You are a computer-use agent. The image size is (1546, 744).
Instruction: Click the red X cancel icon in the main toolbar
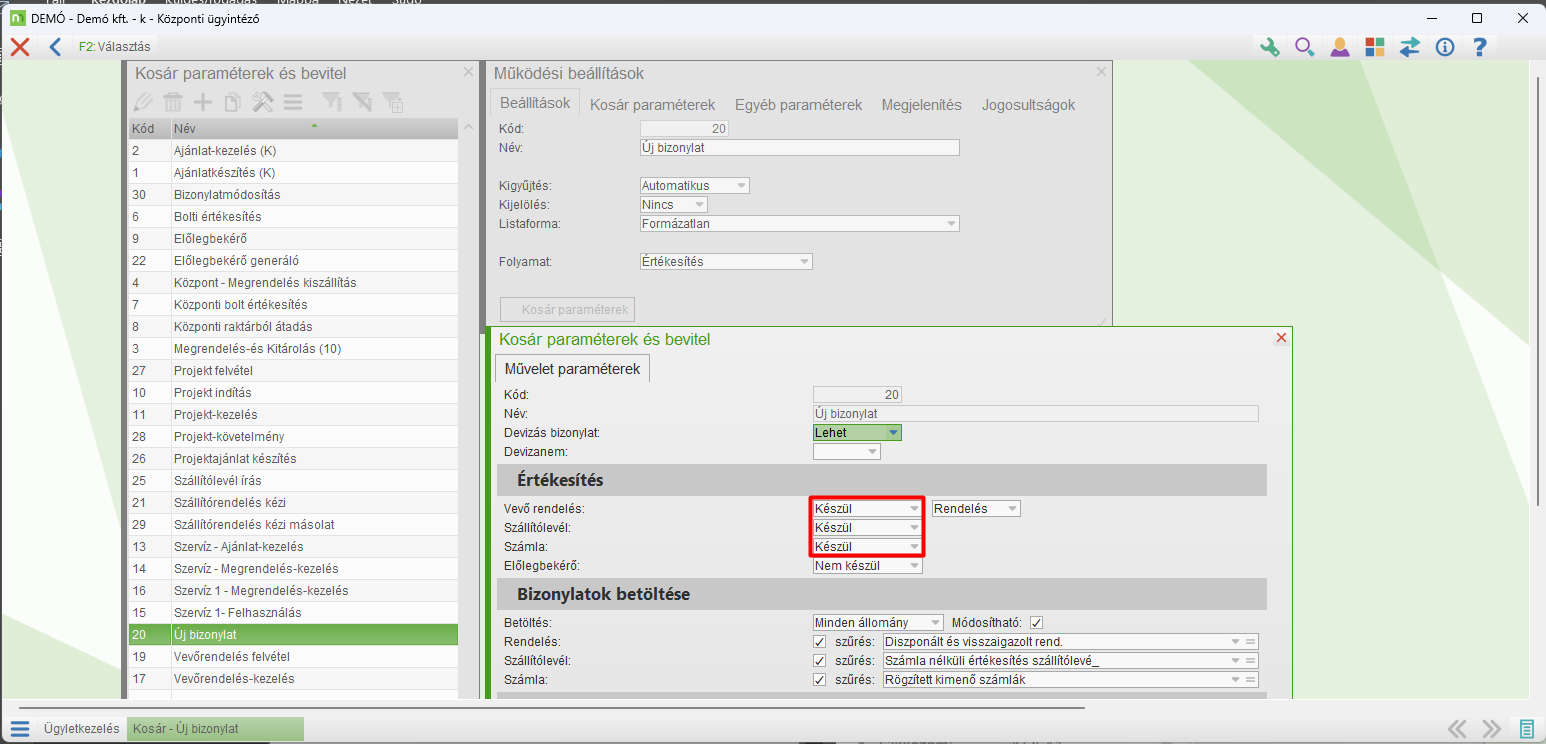(x=20, y=47)
